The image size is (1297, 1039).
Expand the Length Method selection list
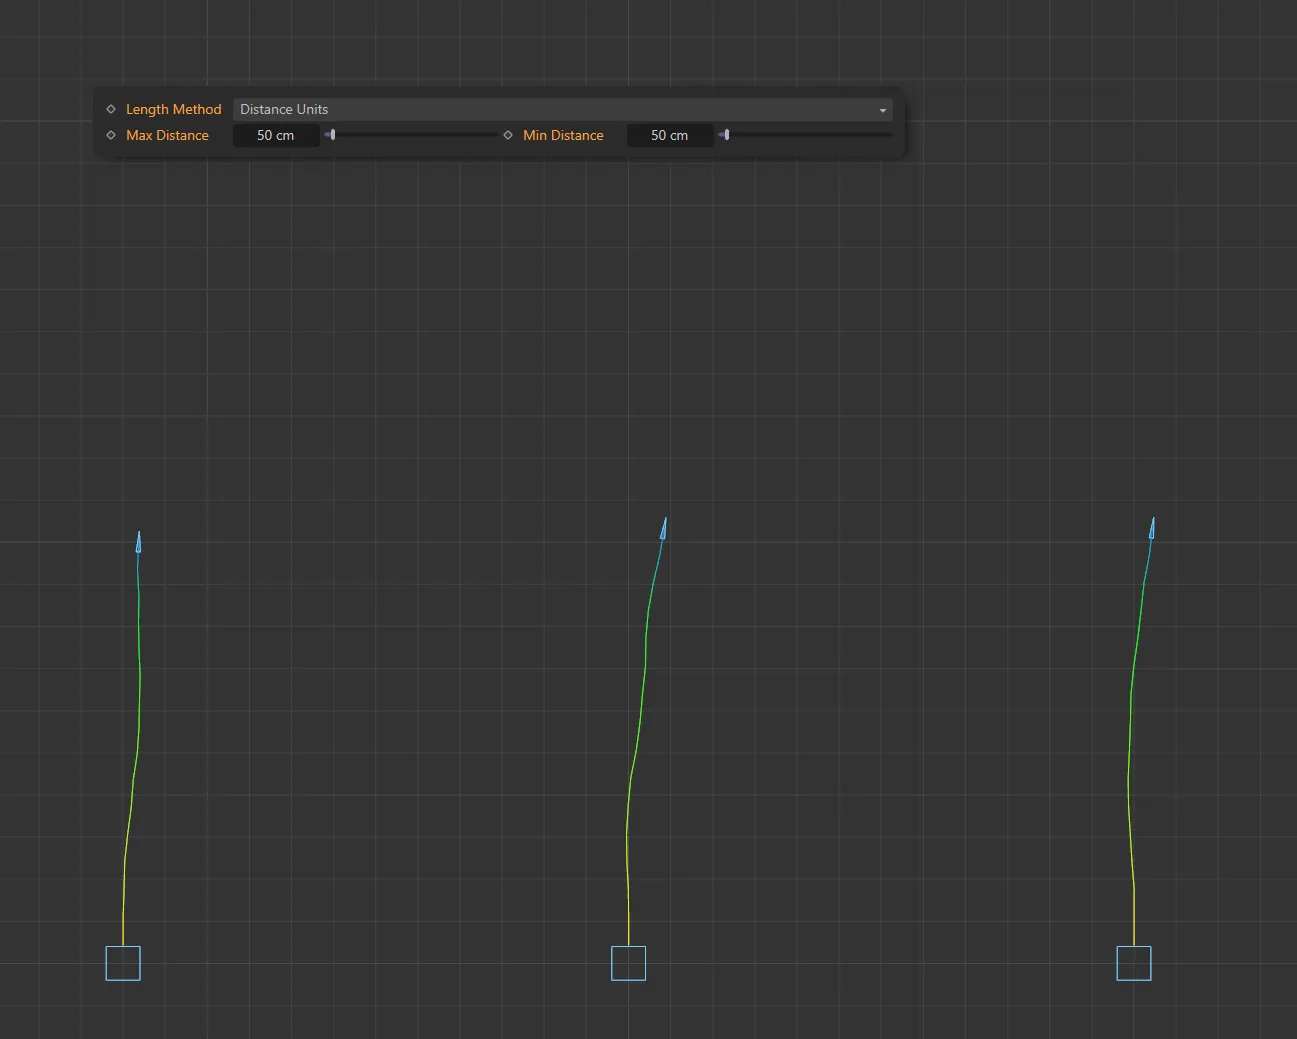(x=560, y=109)
